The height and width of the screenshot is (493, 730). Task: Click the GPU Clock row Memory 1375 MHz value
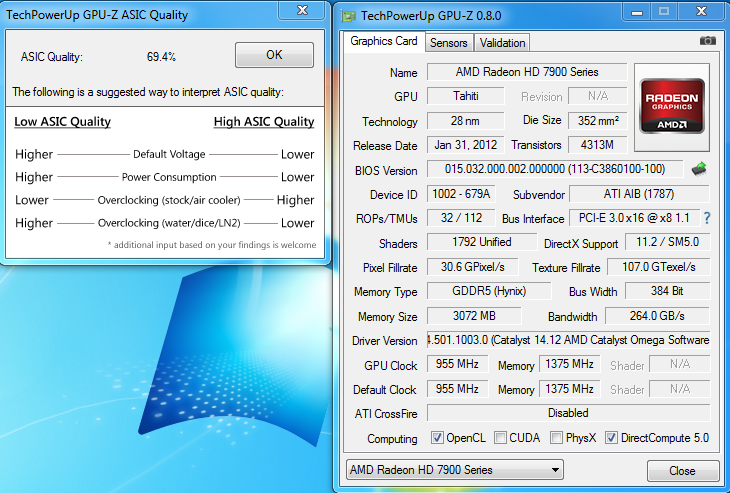[569, 364]
